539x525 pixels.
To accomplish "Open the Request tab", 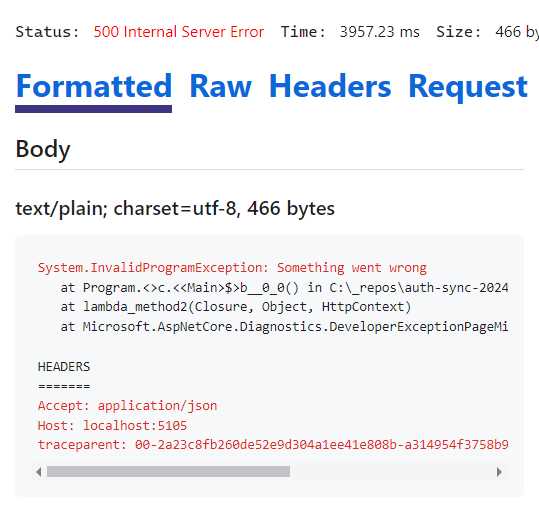I will point(468,87).
